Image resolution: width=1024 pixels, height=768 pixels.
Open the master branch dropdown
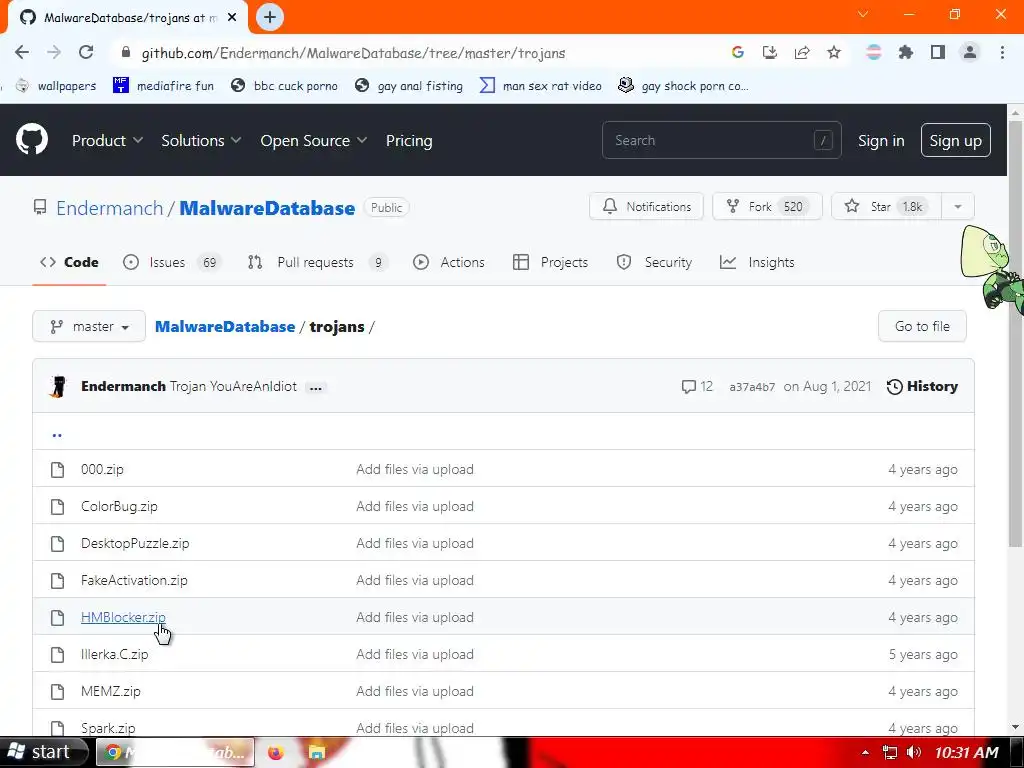coord(89,327)
